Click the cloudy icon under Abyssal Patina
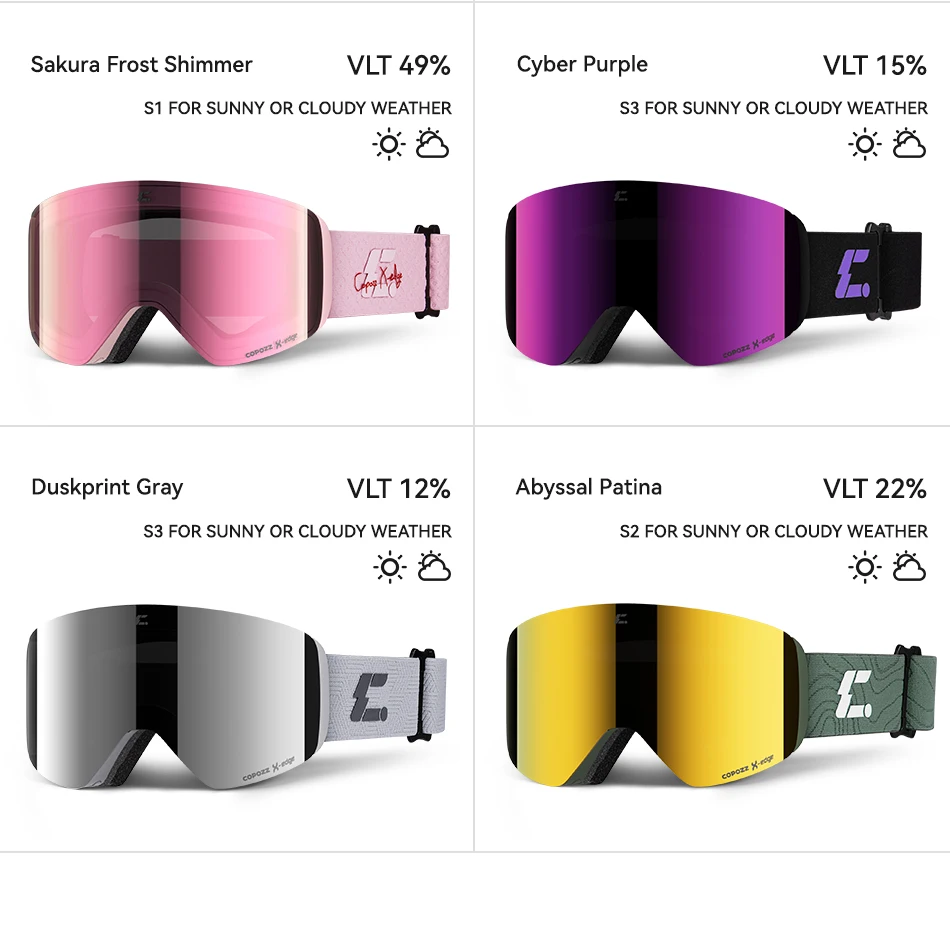 pyautogui.click(x=909, y=567)
